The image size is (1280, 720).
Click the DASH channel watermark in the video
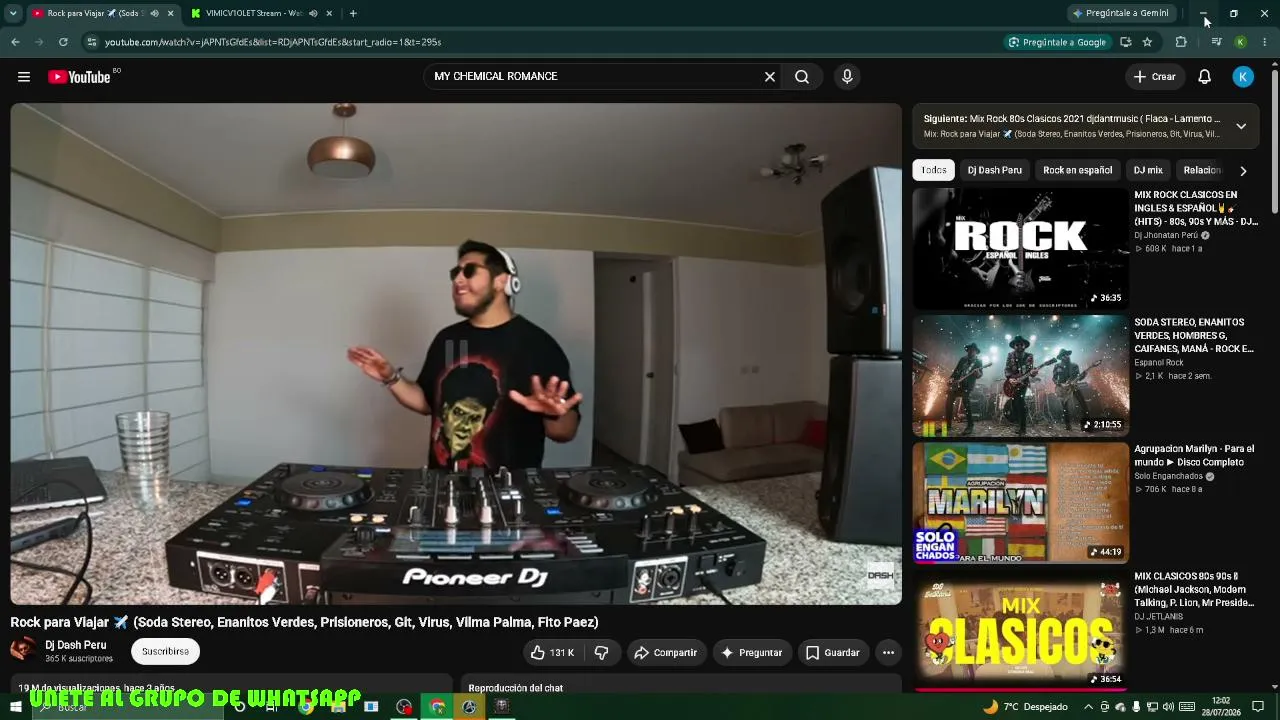880,575
